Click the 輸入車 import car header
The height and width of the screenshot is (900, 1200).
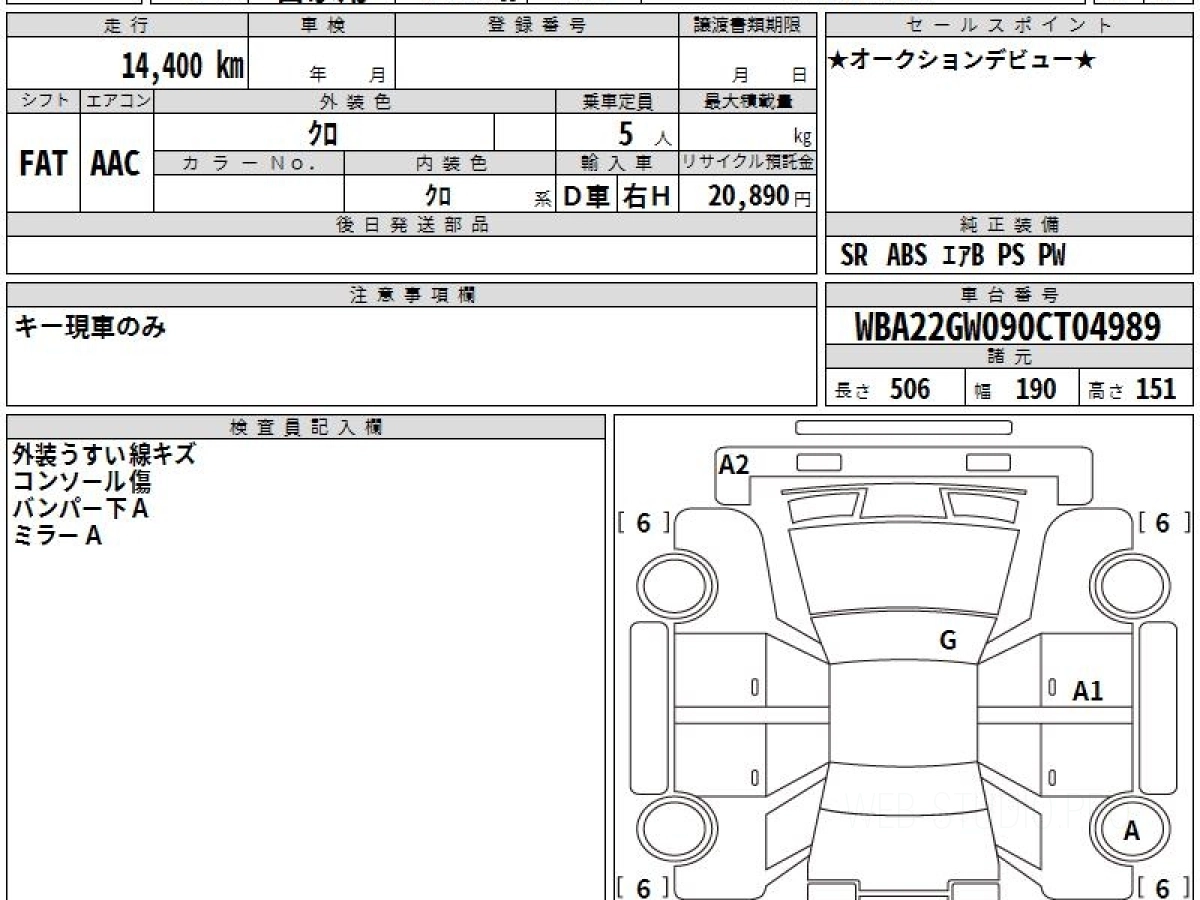617,163
